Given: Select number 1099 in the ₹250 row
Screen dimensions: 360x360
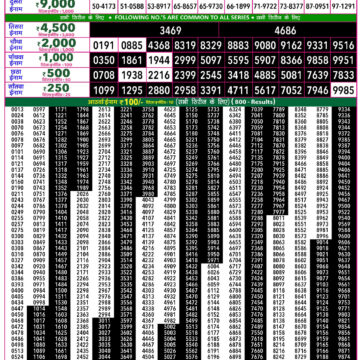Looking at the screenshot, I should [103, 90].
